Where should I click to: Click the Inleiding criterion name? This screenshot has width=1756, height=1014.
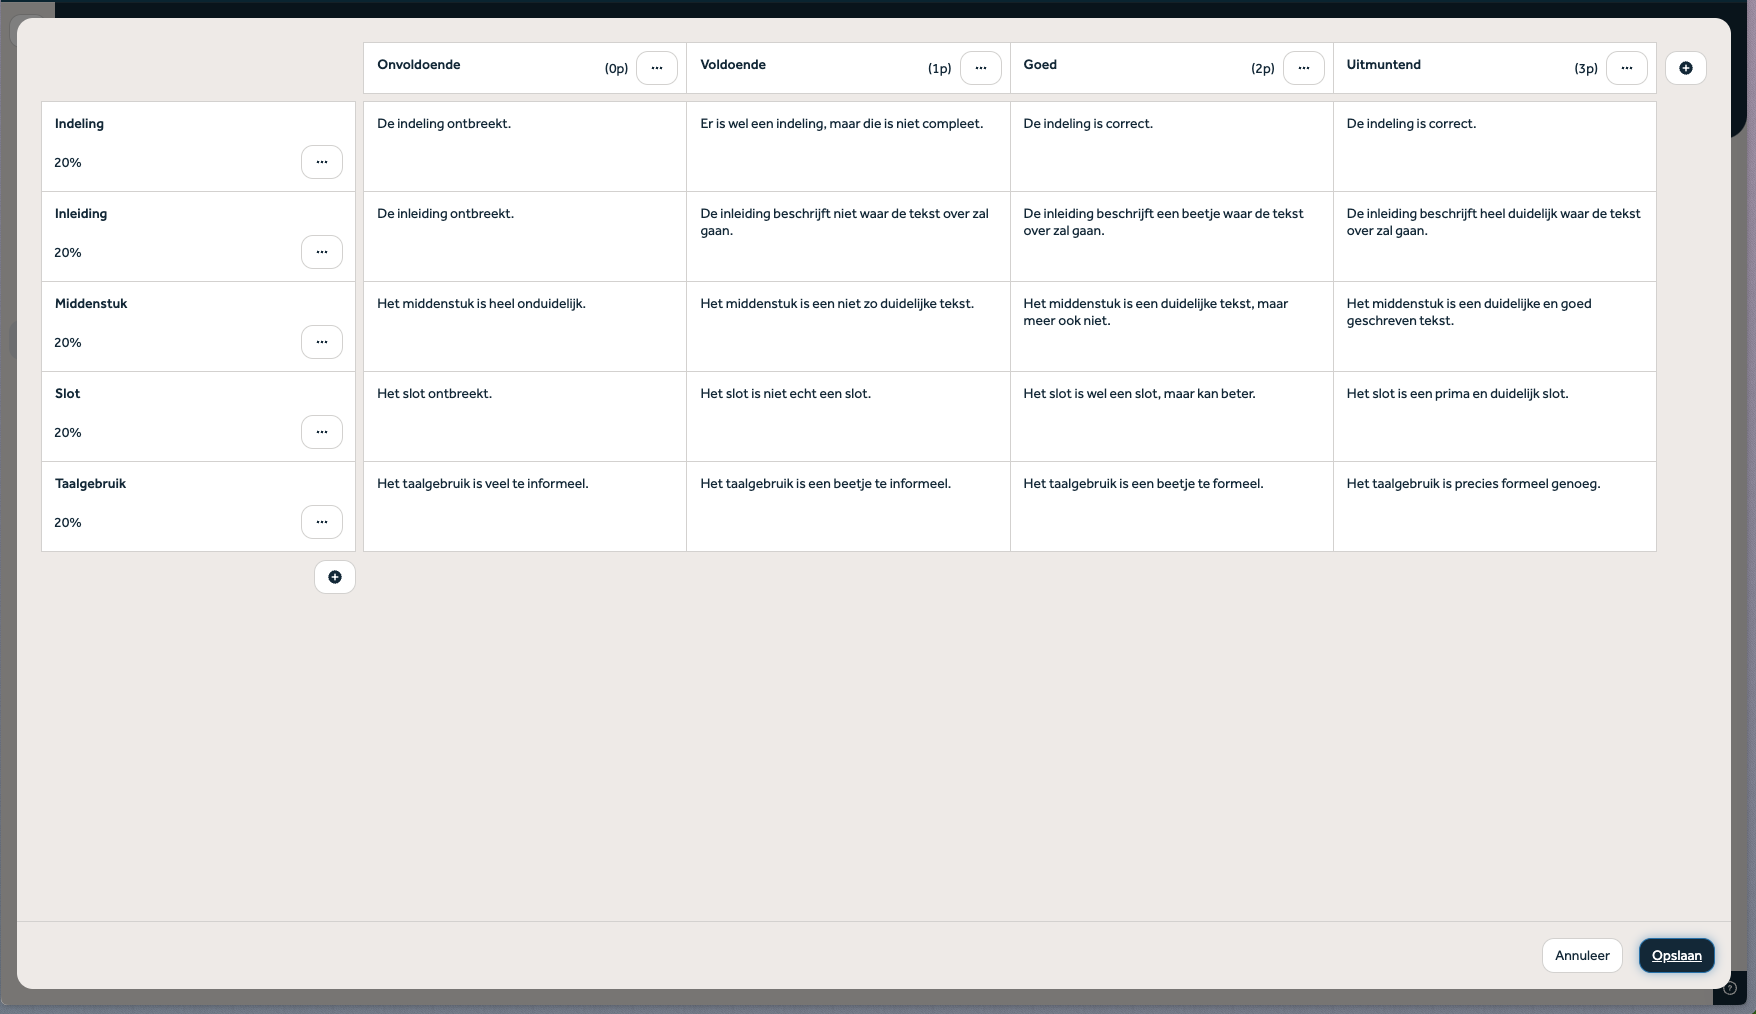click(x=81, y=214)
